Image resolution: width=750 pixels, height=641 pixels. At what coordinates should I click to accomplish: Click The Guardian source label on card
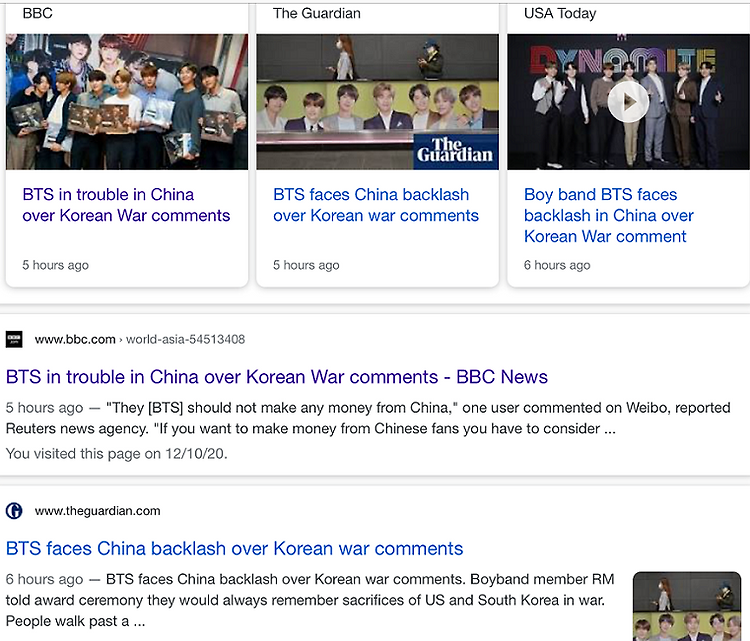tap(317, 13)
